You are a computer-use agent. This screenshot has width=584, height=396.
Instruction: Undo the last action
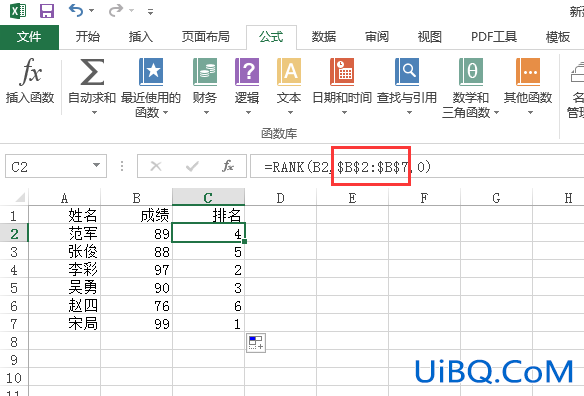coord(76,10)
